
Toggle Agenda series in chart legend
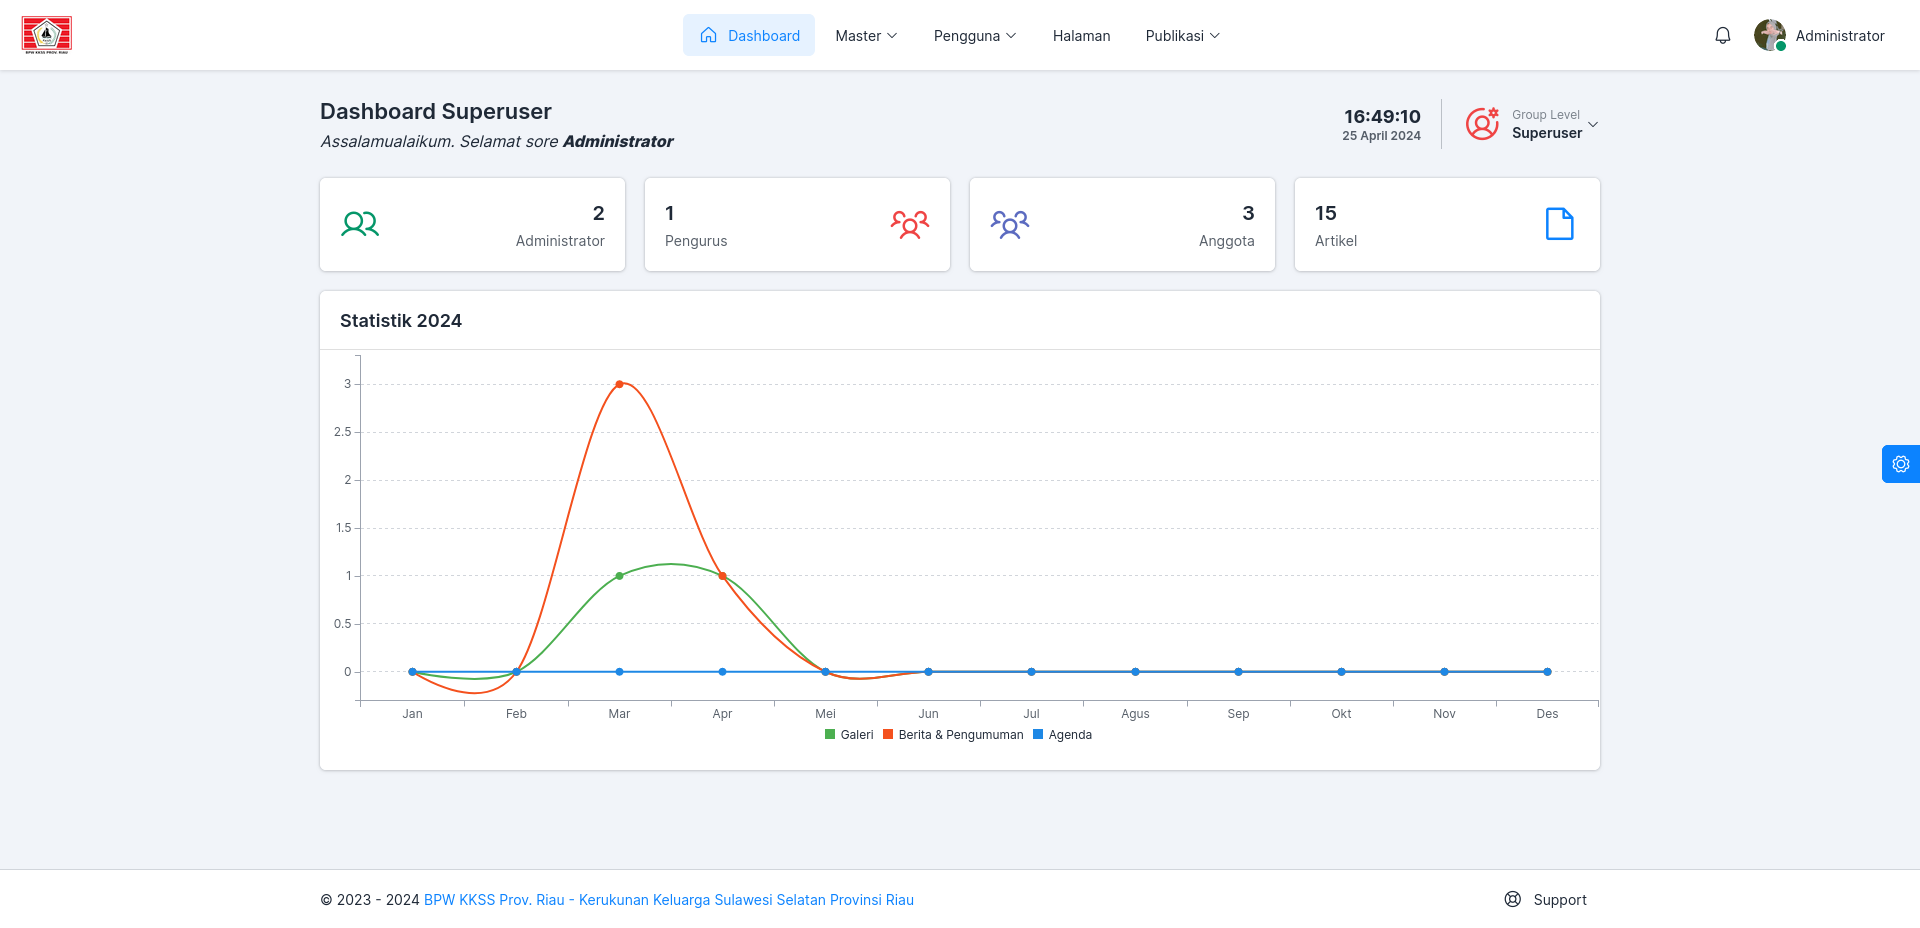[x=1062, y=735]
